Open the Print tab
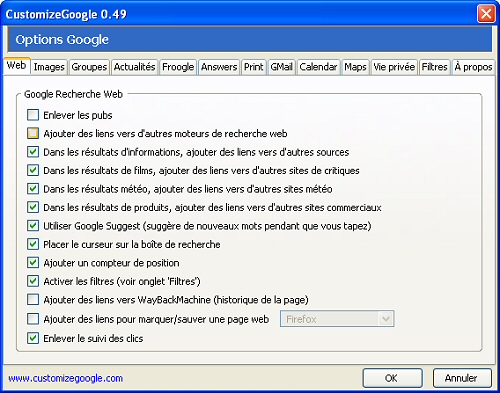The height and width of the screenshot is (393, 500). [x=254, y=67]
